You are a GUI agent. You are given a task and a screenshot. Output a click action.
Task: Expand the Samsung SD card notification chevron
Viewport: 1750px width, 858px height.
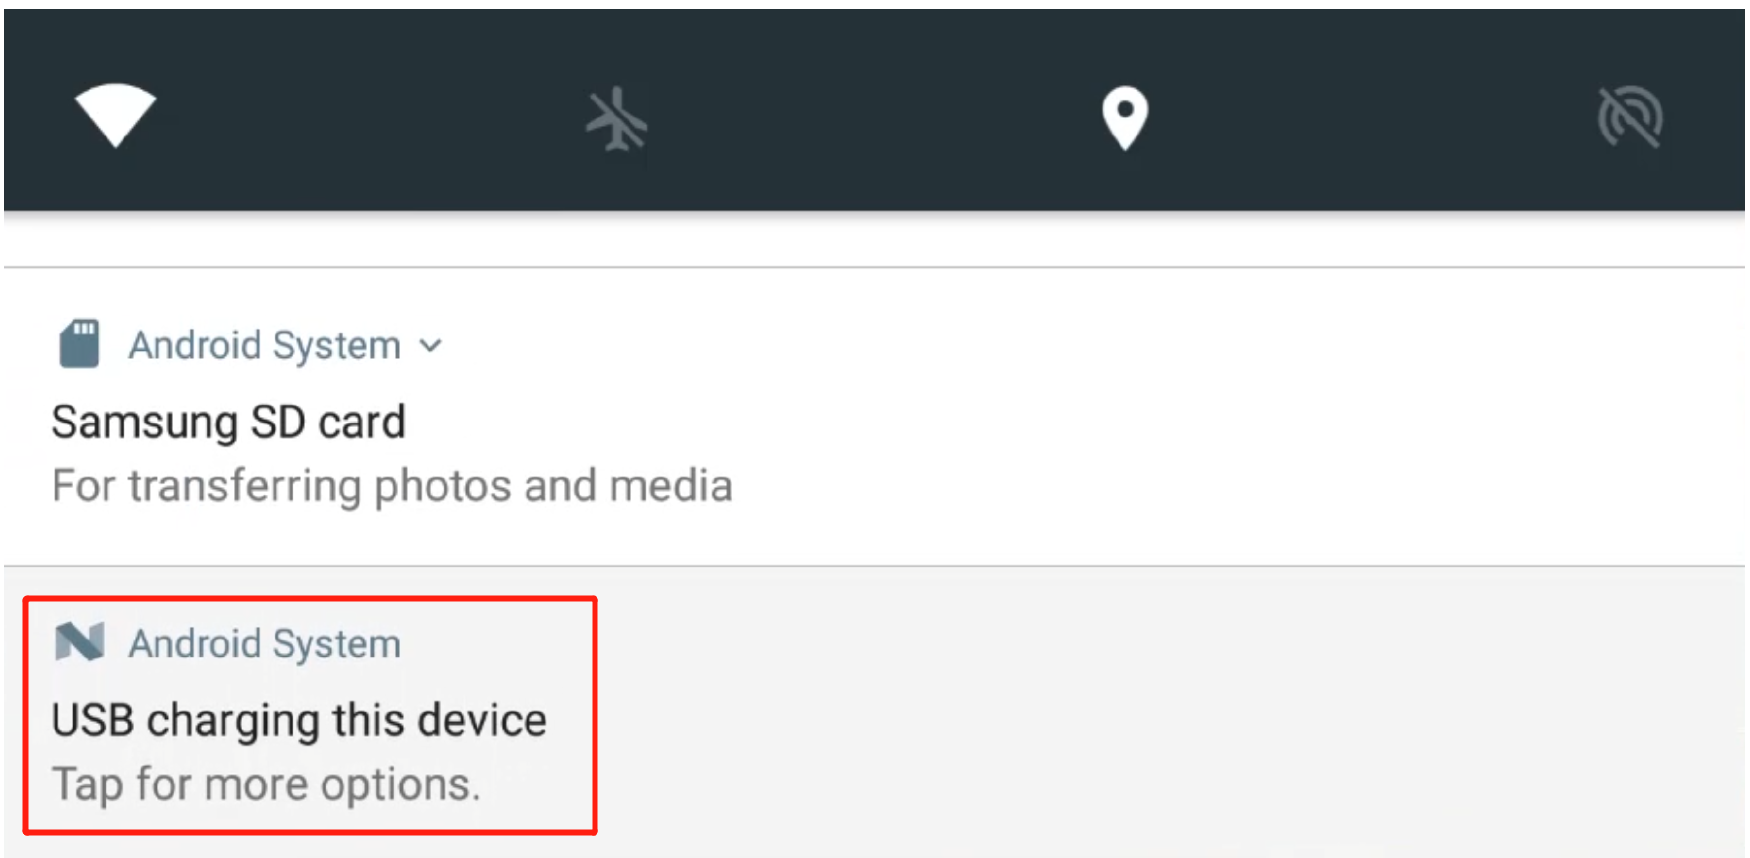click(x=431, y=346)
